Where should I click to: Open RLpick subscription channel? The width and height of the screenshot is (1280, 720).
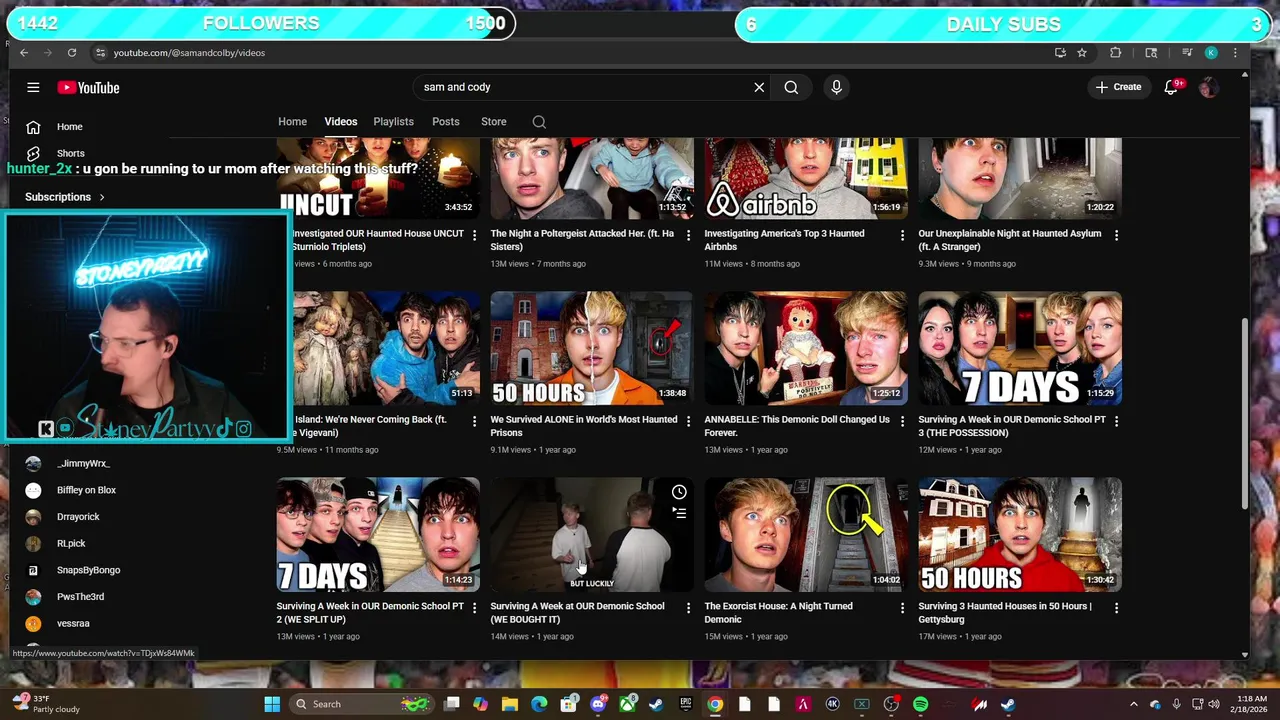pyautogui.click(x=71, y=544)
